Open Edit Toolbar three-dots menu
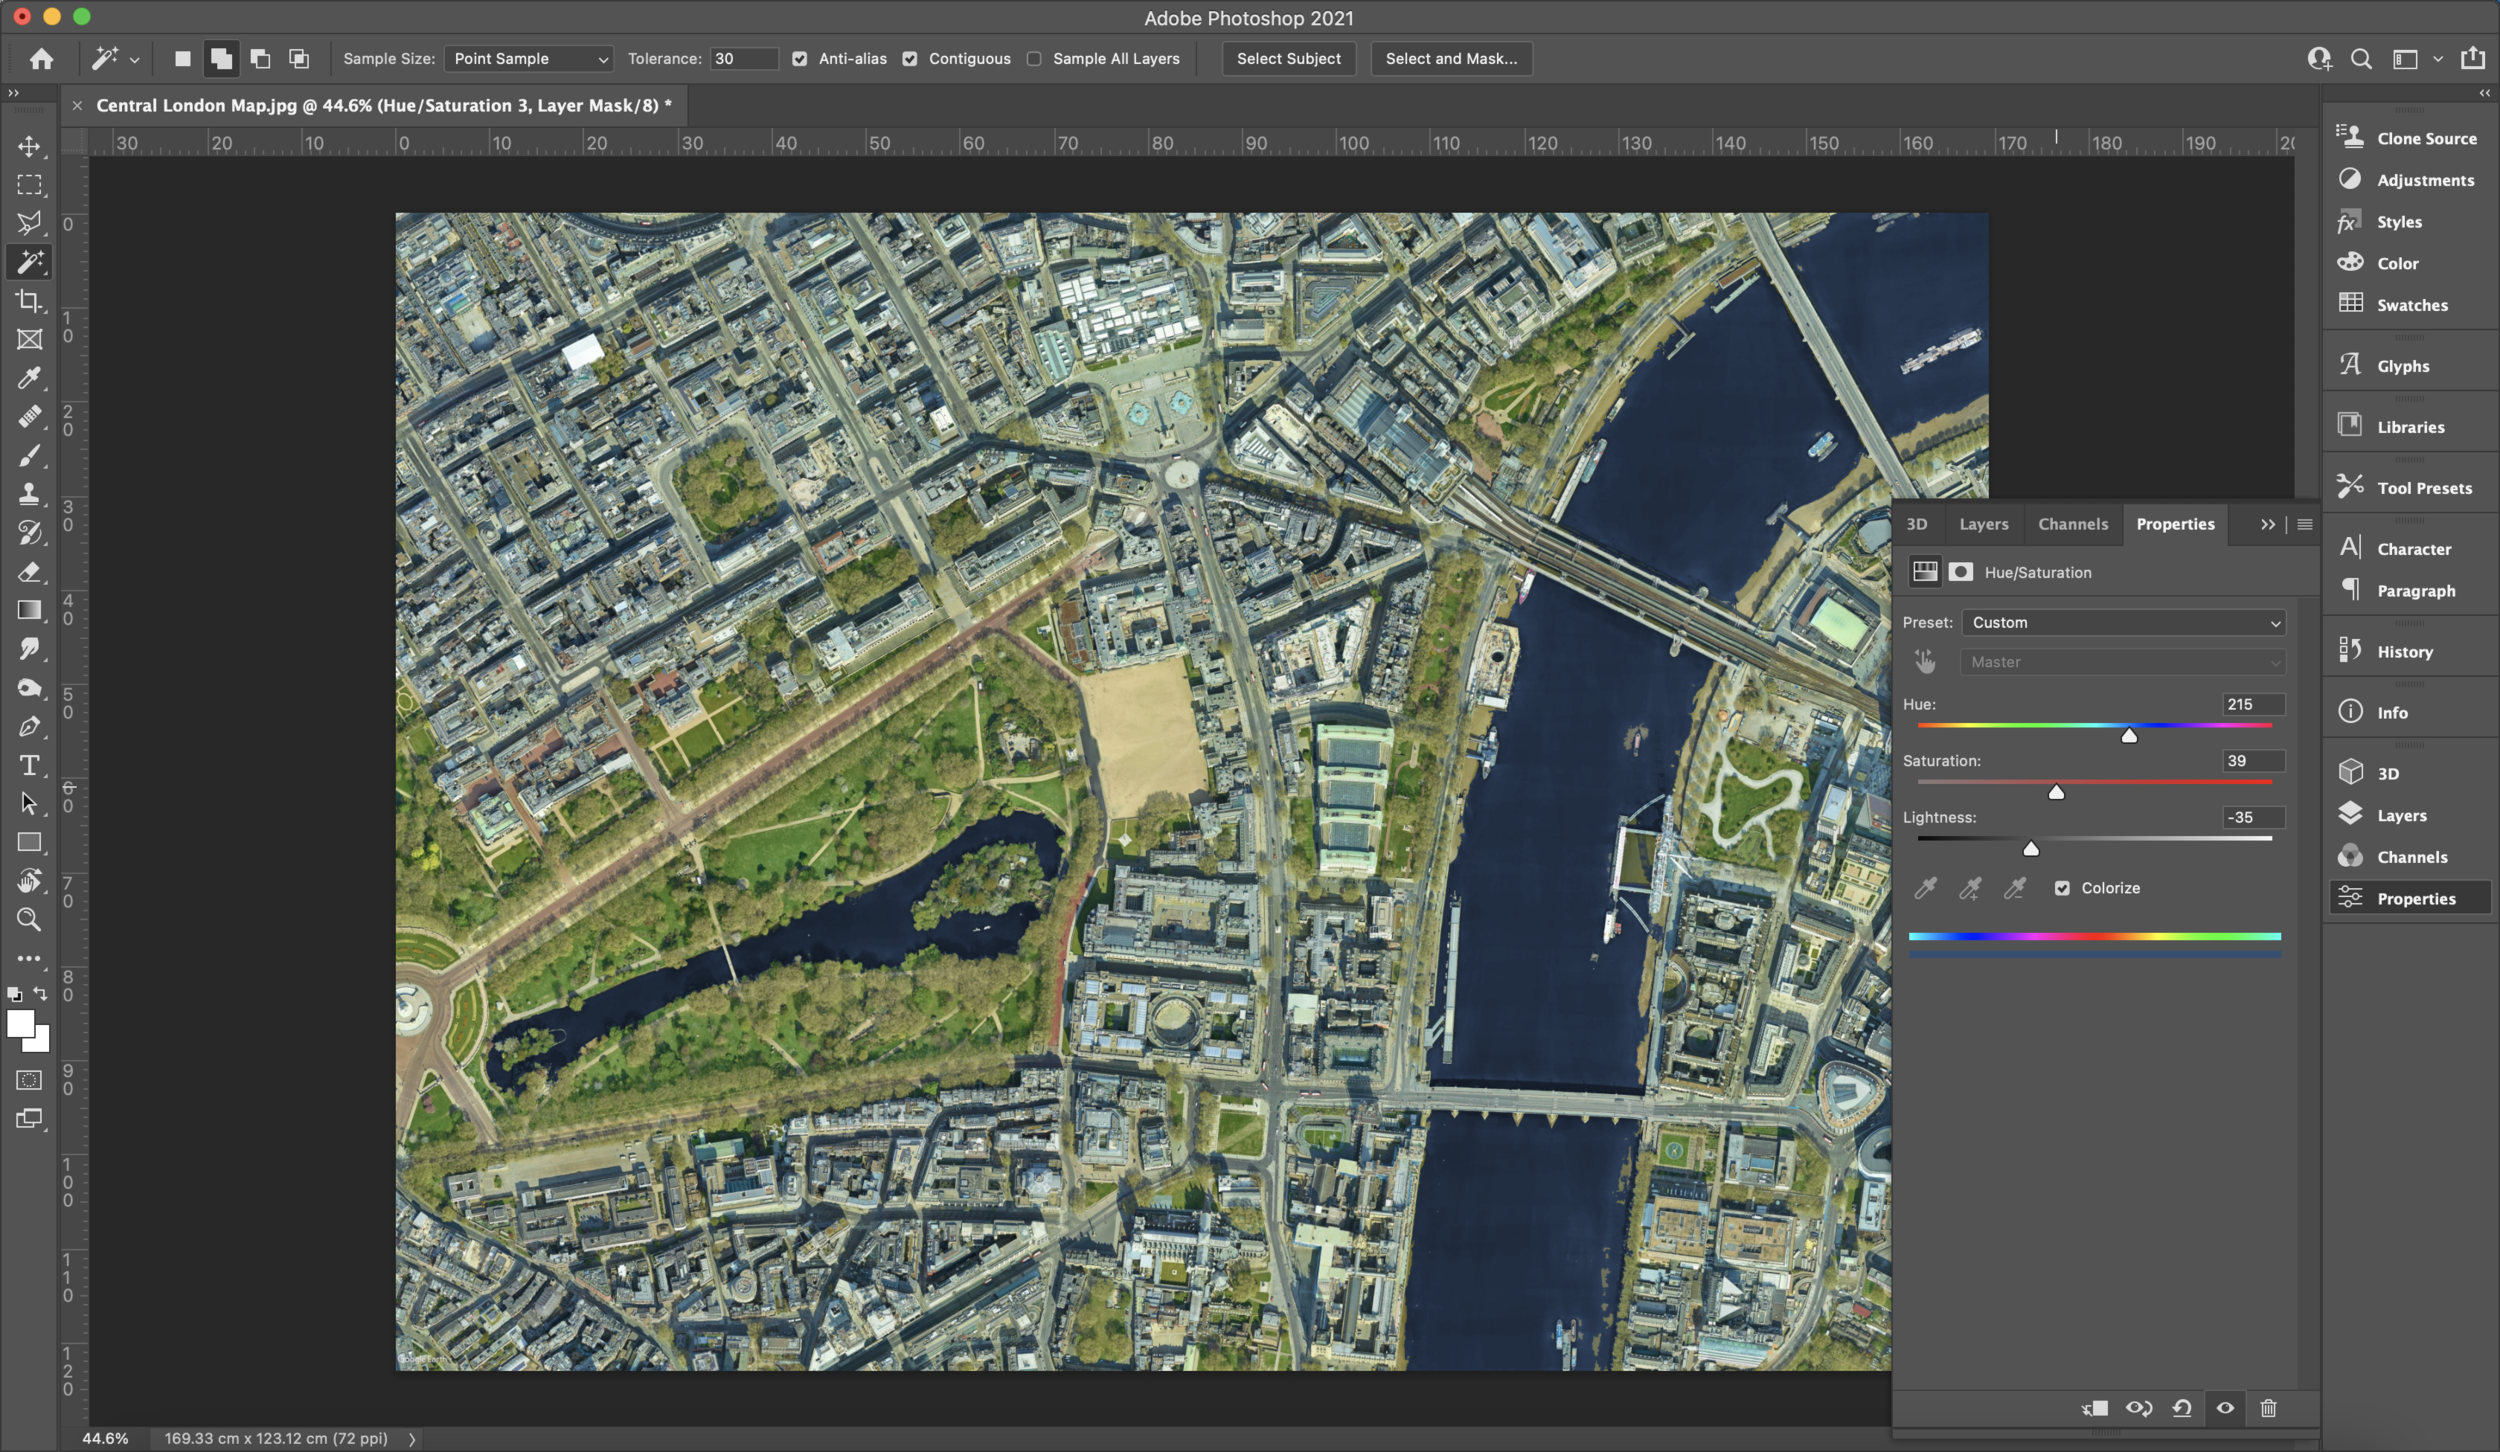 (x=29, y=958)
